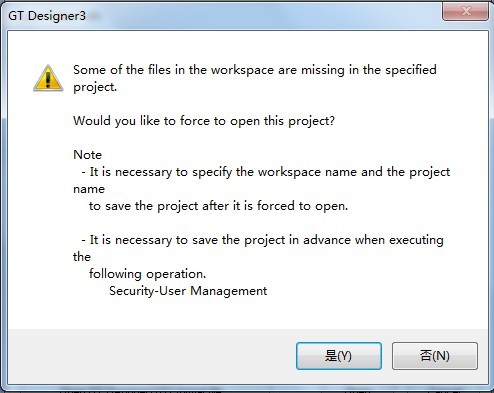Click the word 'project.' under the first message line
Image resolution: width=494 pixels, height=393 pixels.
[x=95, y=87]
